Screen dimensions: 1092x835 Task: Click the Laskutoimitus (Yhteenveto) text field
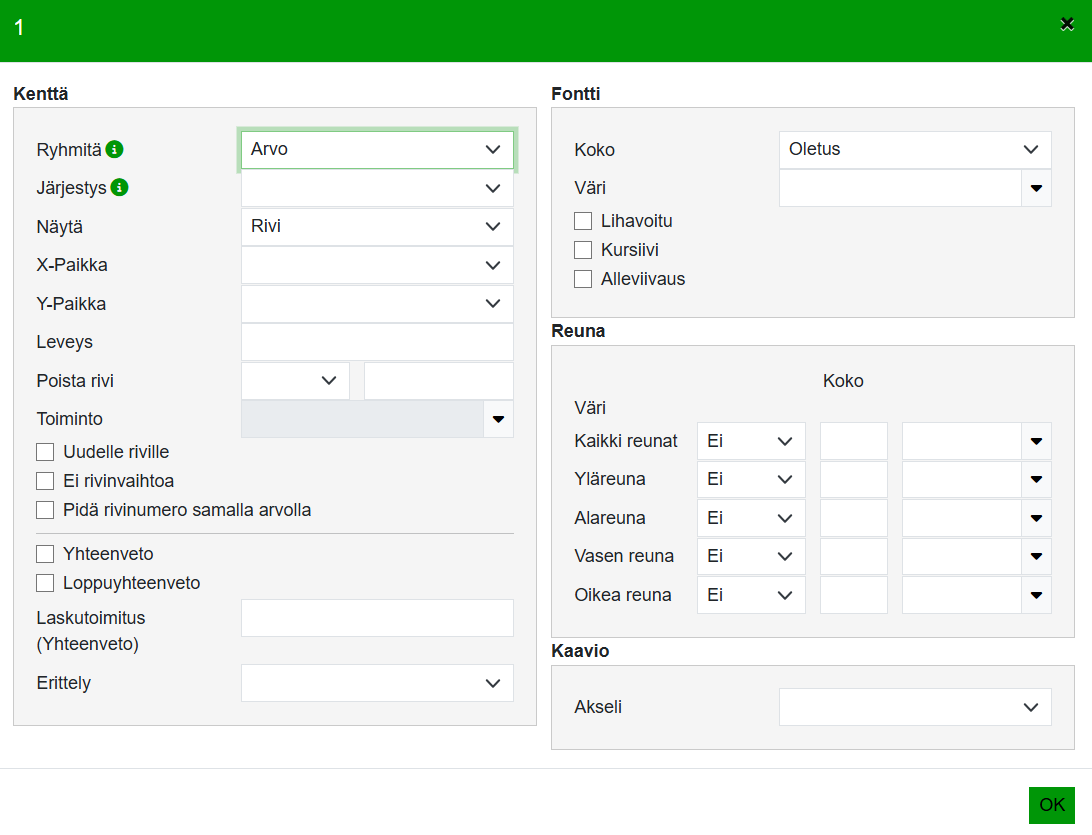pos(377,618)
